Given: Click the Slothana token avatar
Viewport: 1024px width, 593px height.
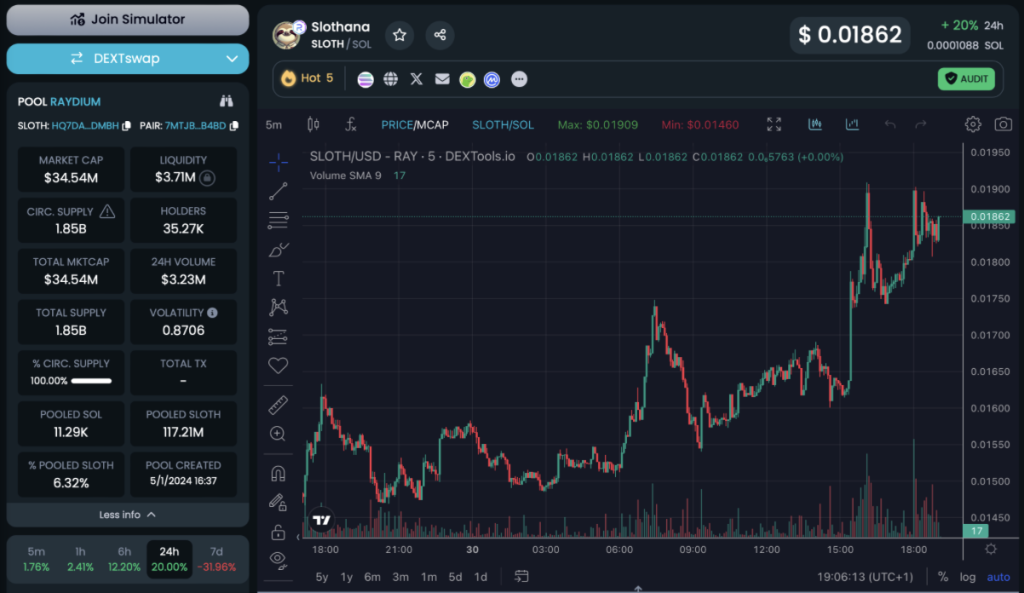Looking at the screenshot, I should pyautogui.click(x=287, y=35).
